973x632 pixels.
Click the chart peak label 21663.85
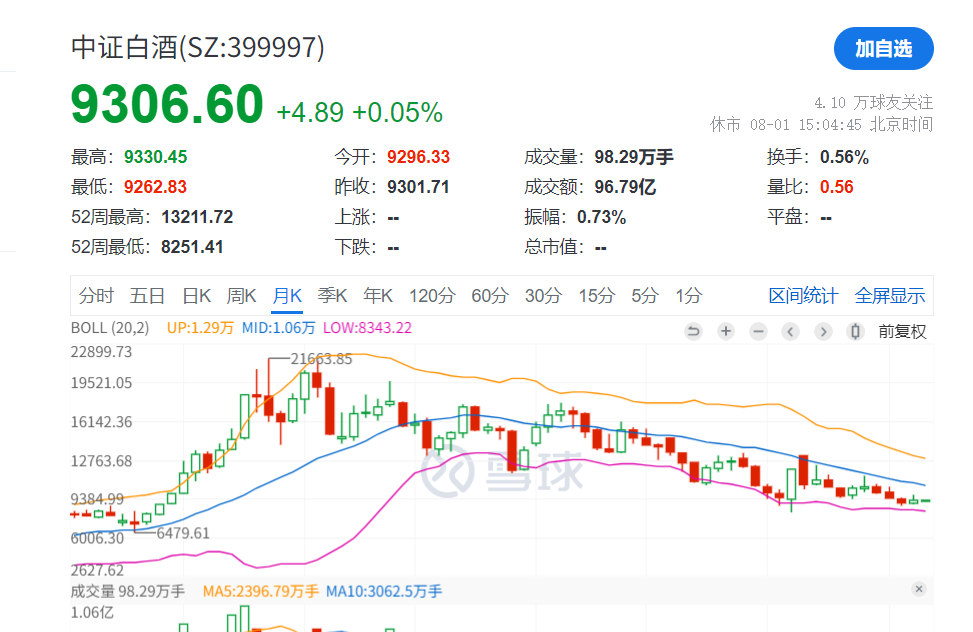point(321,359)
